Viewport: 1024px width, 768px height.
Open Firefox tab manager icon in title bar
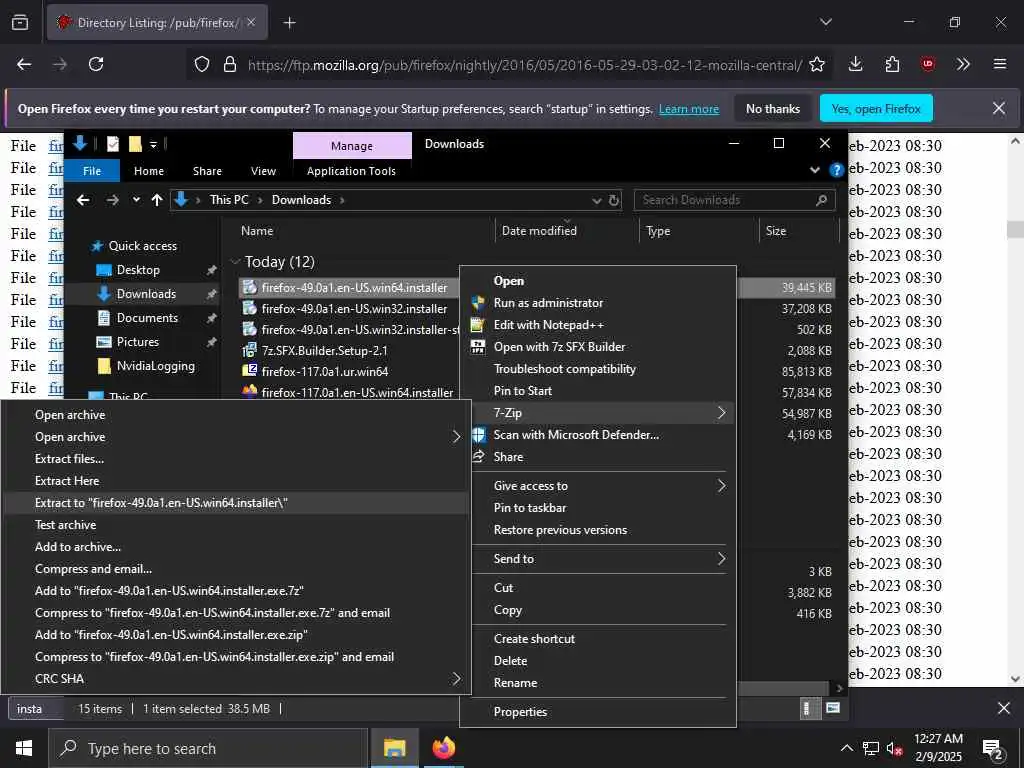(20, 22)
